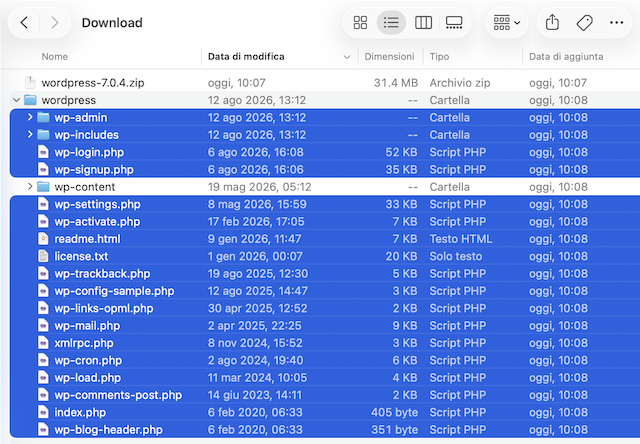Screen dimensions: 640x444
Task: Click the 405 byte size value
Action: coord(394,412)
